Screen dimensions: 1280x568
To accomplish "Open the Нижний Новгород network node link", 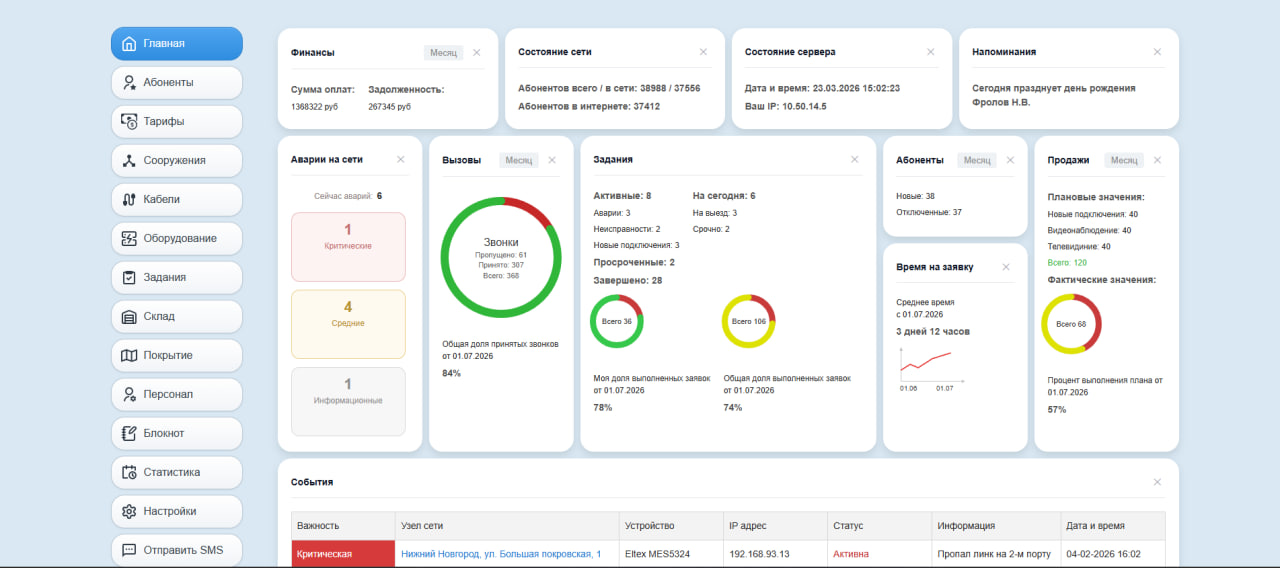I will click(x=501, y=554).
